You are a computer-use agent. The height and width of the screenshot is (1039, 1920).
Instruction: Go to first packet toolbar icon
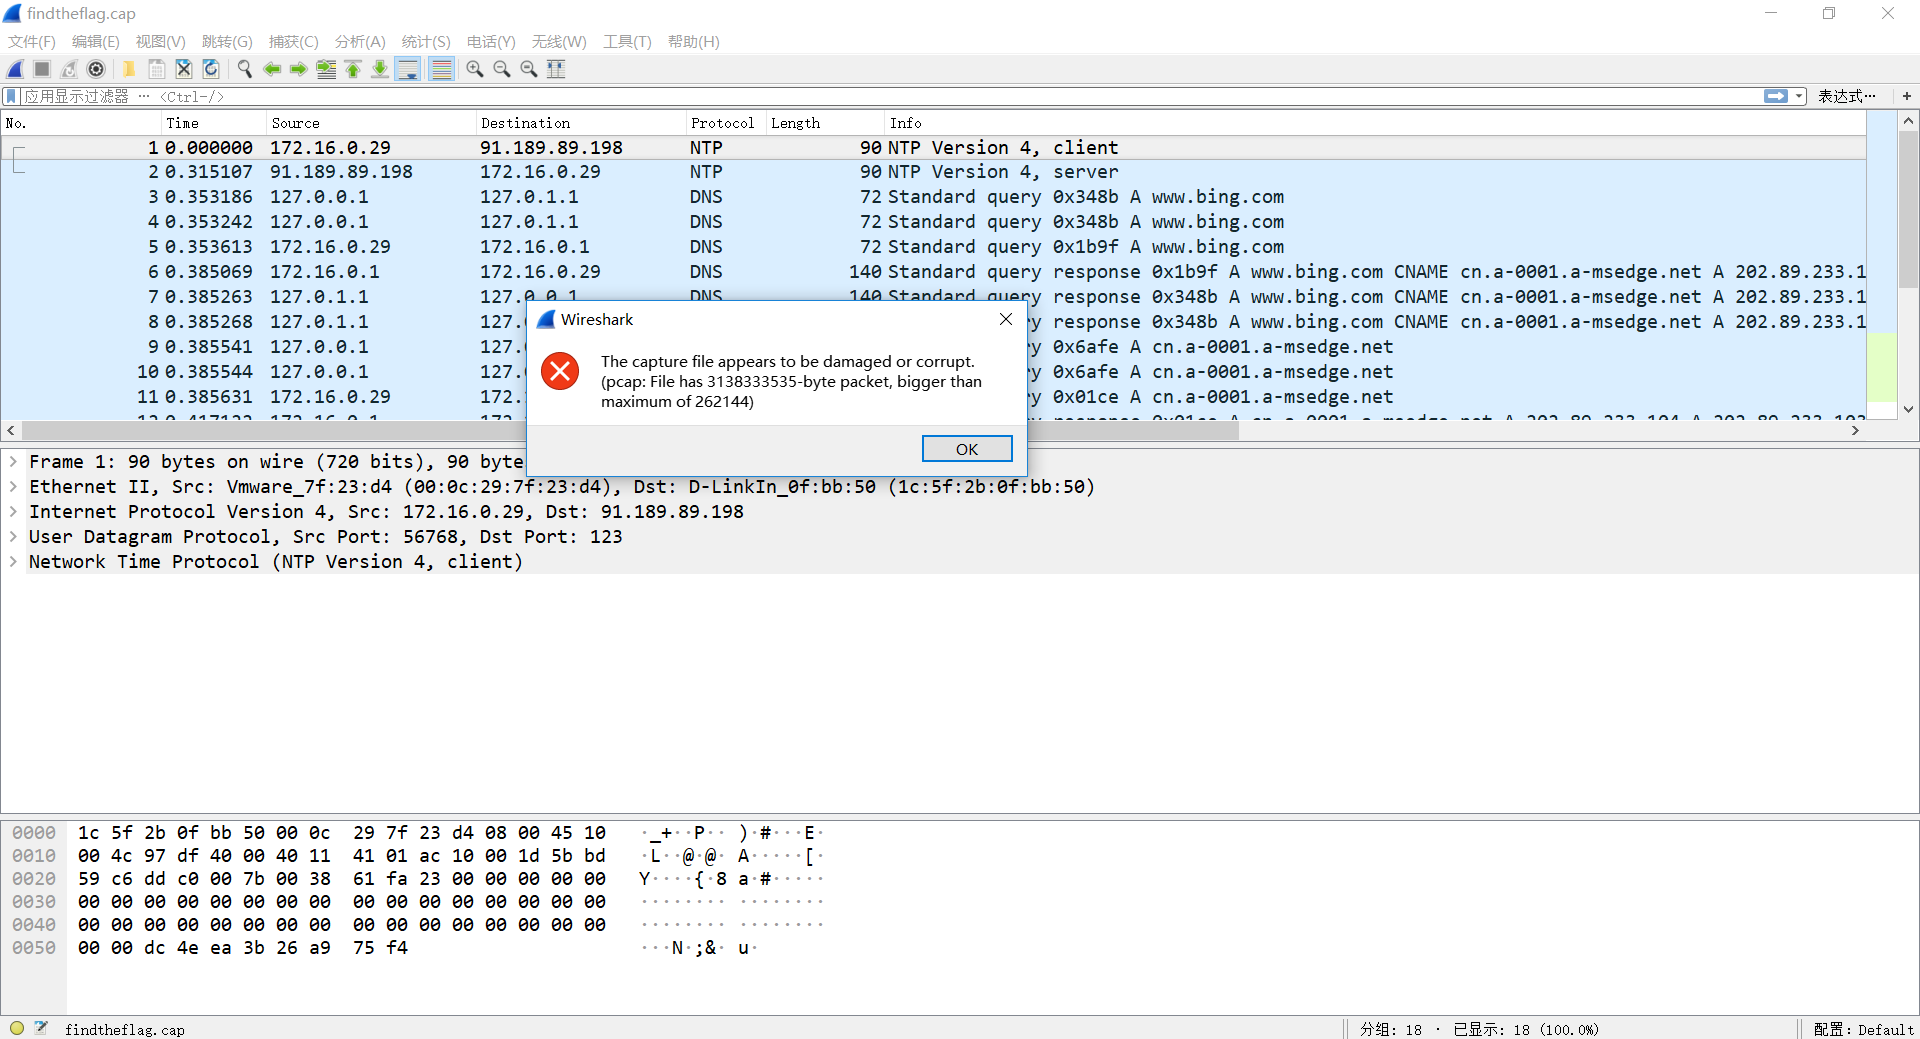click(x=353, y=69)
